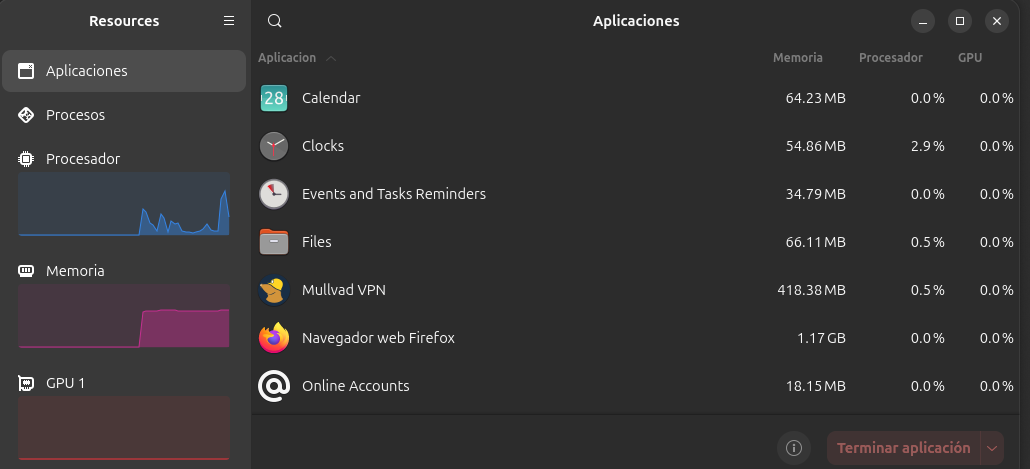
Task: Select the Clocks application row
Action: (637, 146)
